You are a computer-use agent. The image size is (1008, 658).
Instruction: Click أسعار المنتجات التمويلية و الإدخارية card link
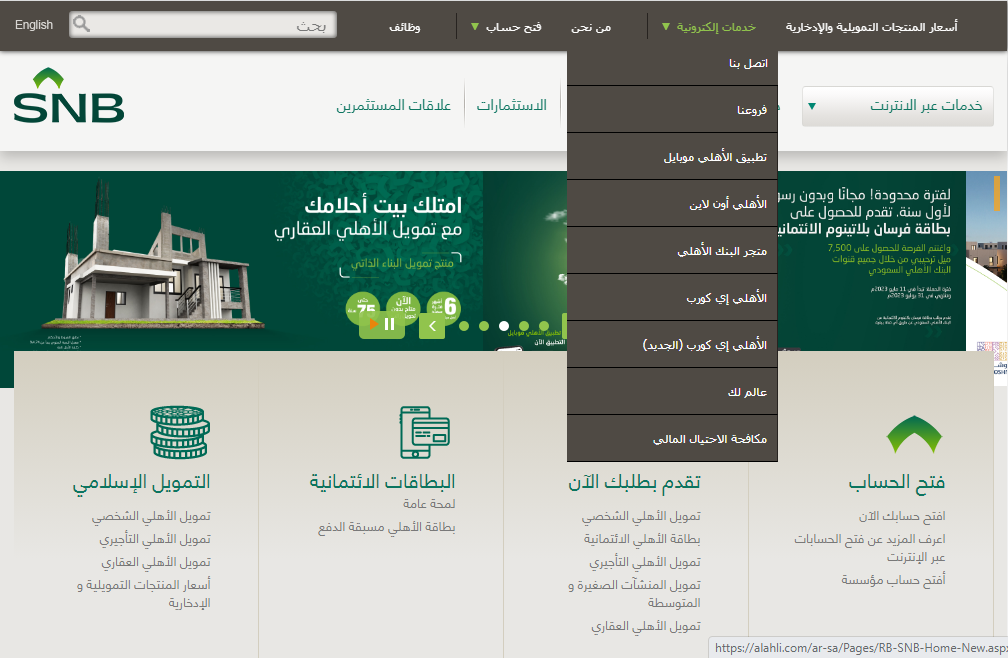click(x=144, y=594)
